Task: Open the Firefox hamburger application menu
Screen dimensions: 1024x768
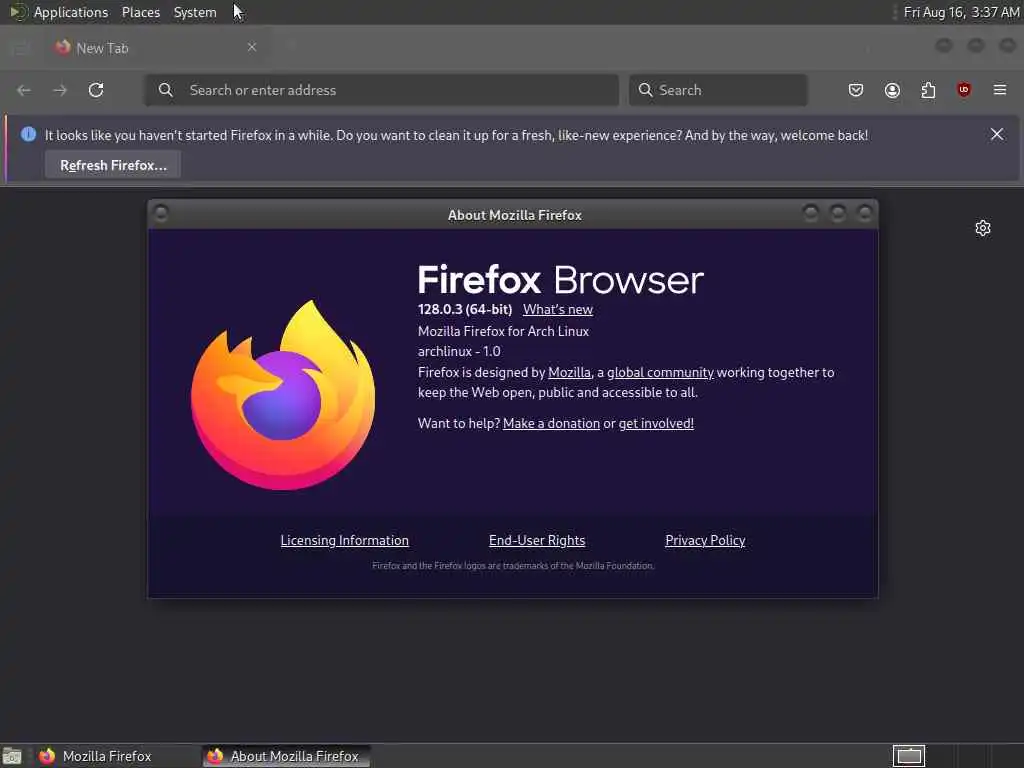Action: [1000, 90]
